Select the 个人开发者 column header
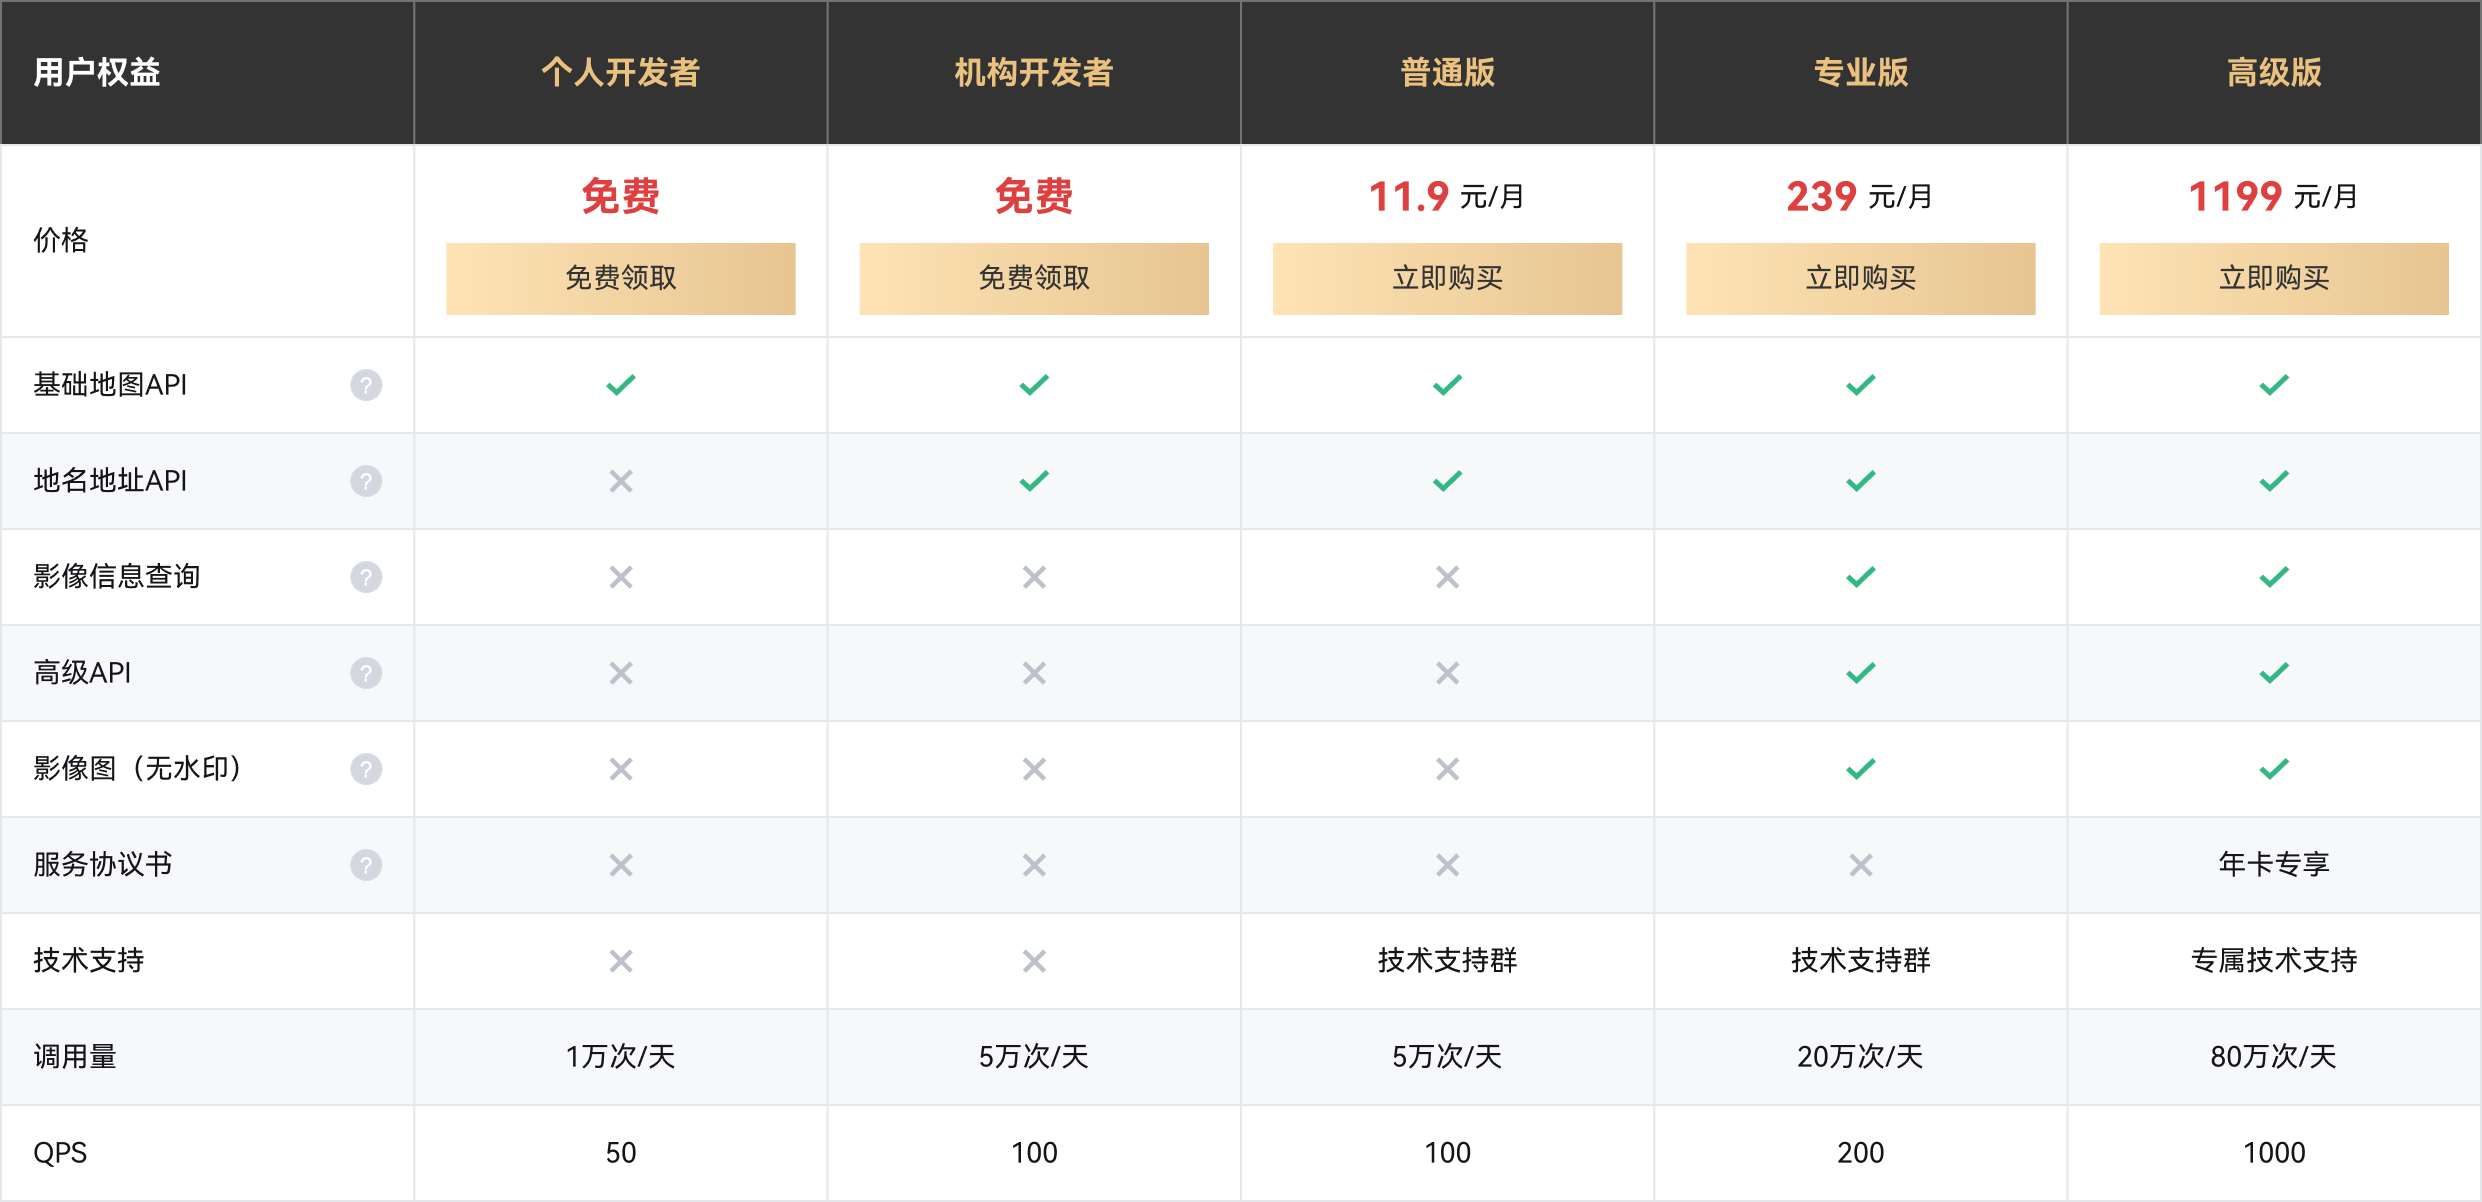The image size is (2482, 1202). click(621, 73)
